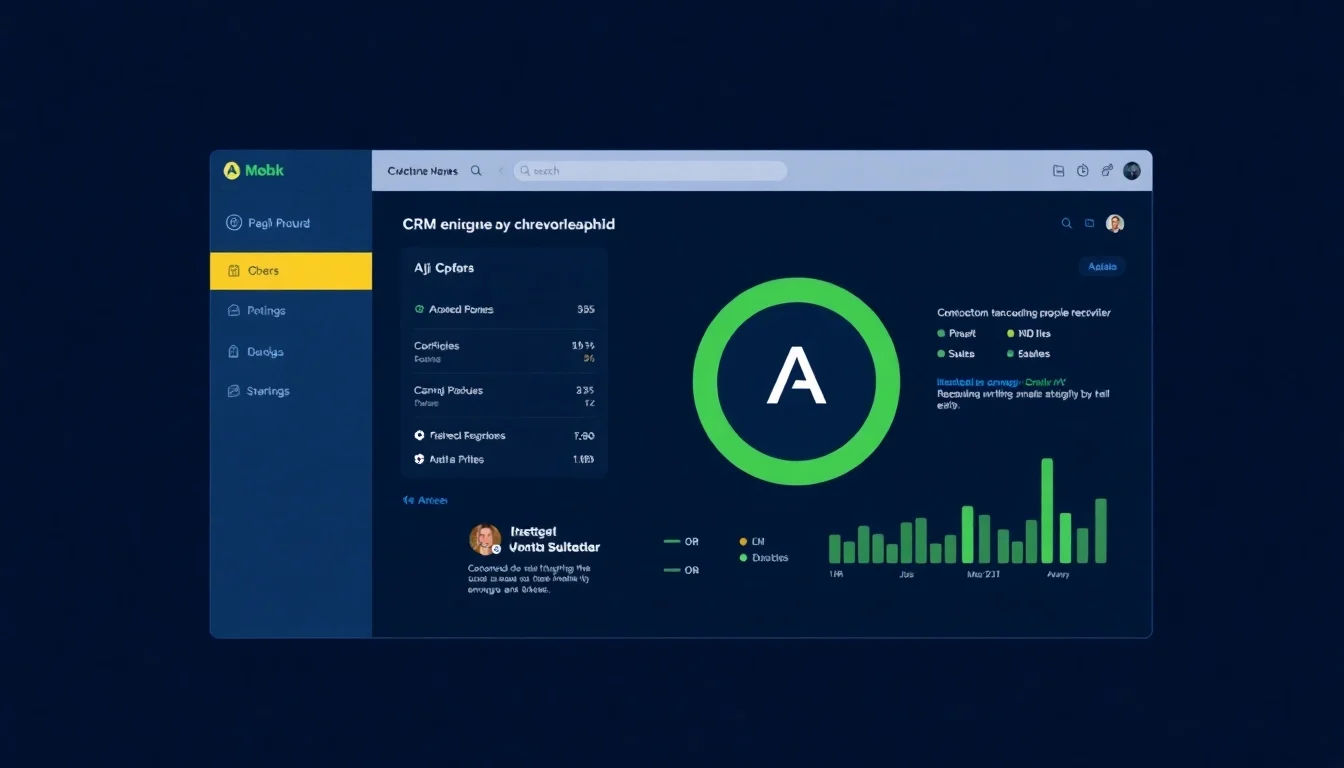Click the icon beside Daolgs
The image size is (1344, 768).
(x=234, y=352)
